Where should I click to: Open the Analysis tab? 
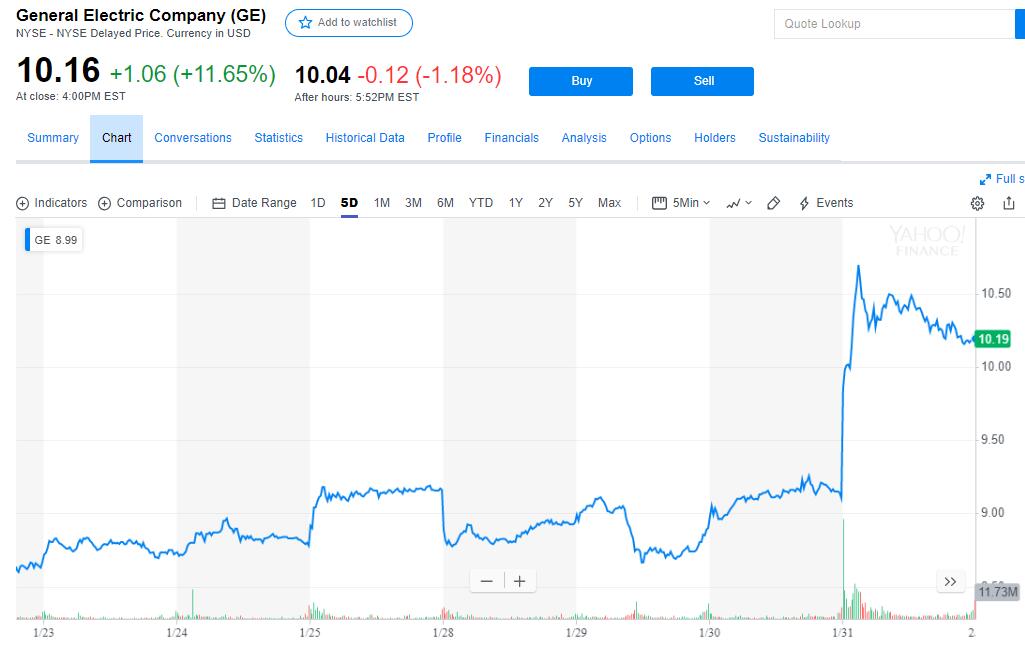click(584, 138)
